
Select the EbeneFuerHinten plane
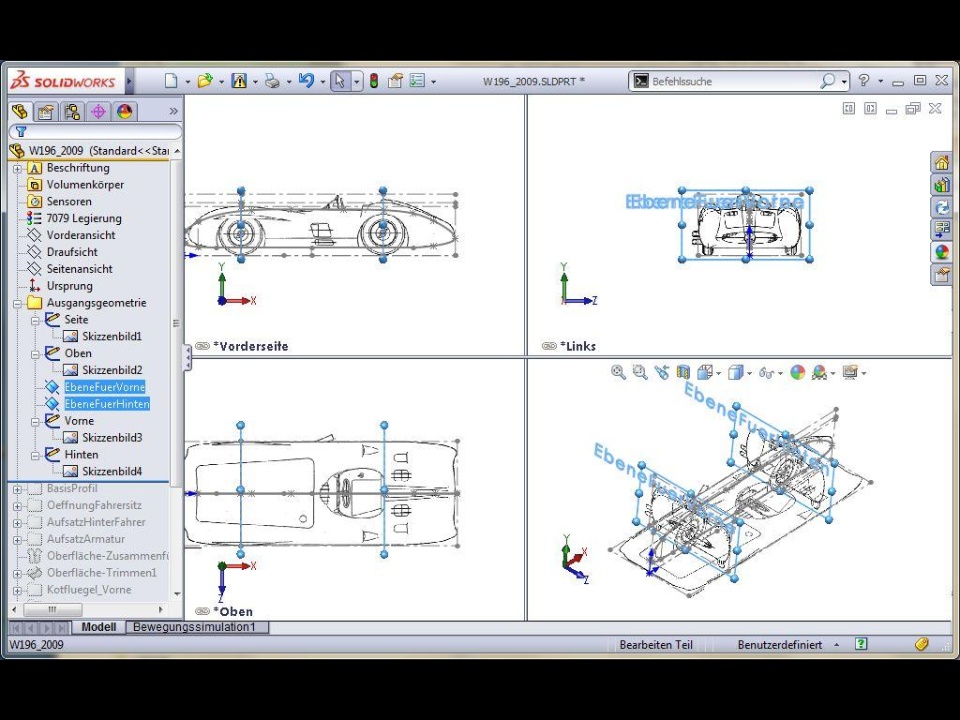107,404
